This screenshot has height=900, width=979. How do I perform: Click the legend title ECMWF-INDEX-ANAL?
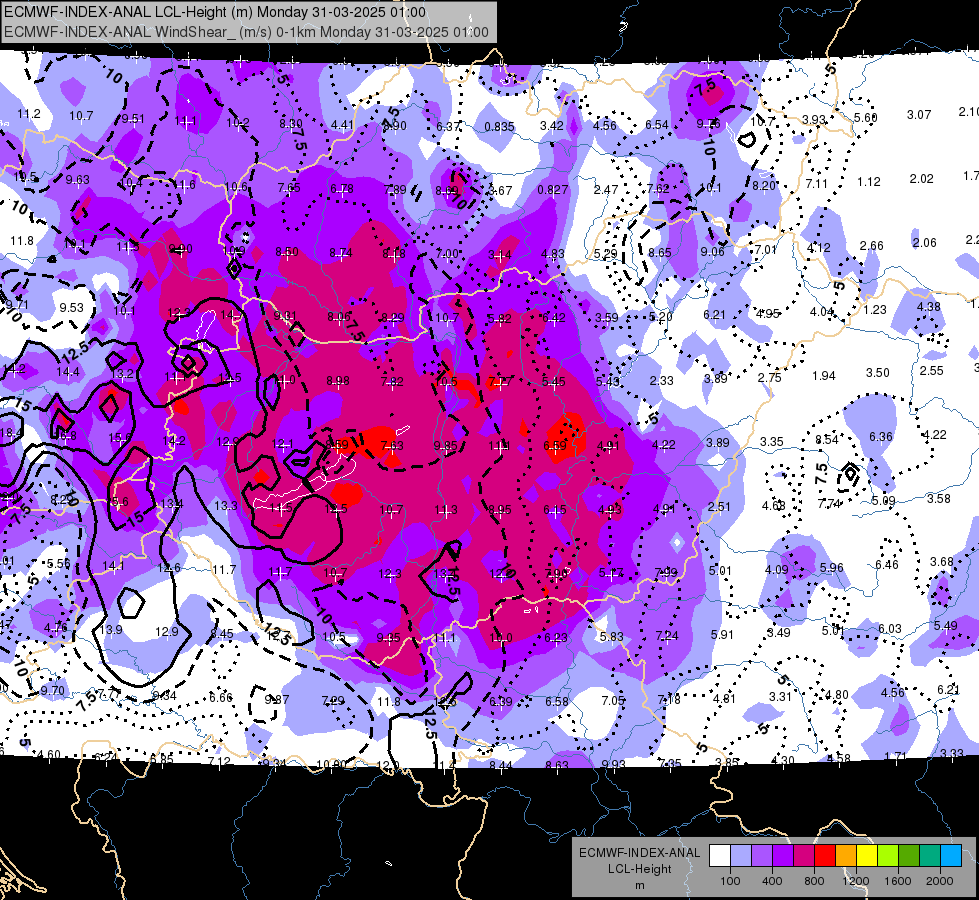point(639,853)
